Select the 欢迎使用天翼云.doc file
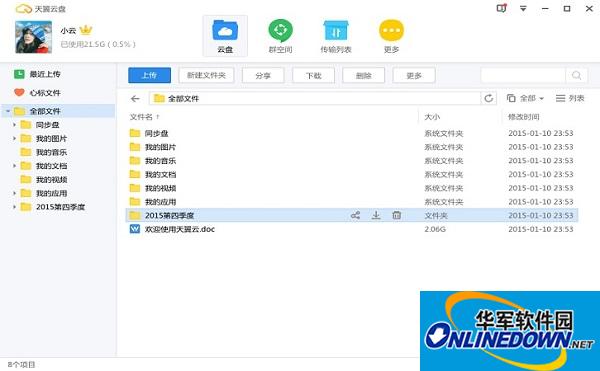 pos(352,229)
